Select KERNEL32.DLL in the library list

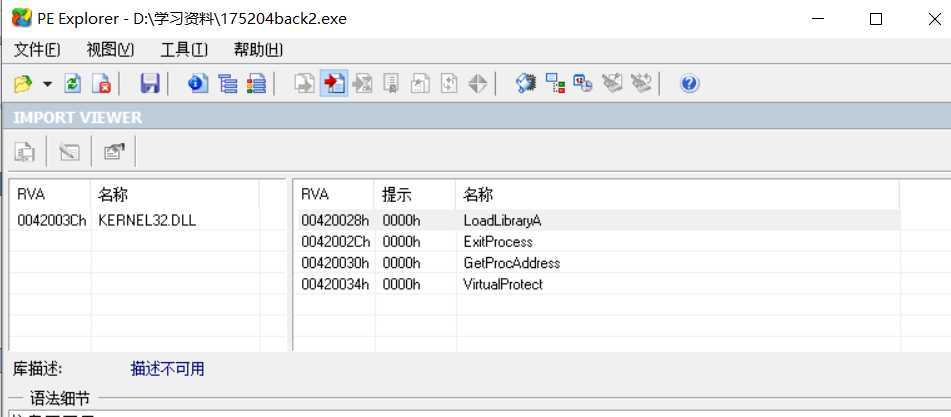(x=147, y=221)
